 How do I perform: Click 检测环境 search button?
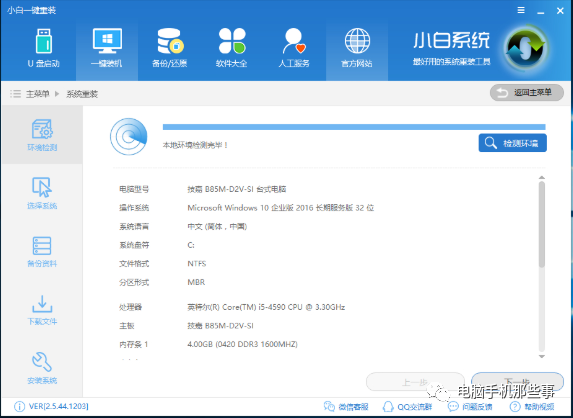(x=513, y=143)
